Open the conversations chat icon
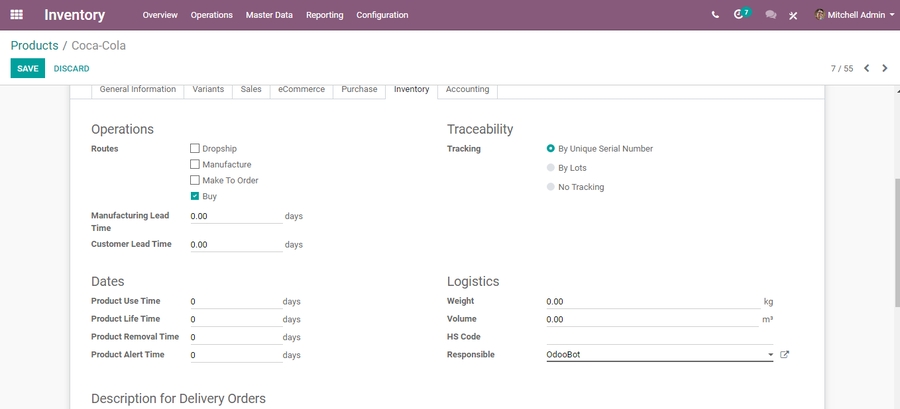 click(770, 15)
